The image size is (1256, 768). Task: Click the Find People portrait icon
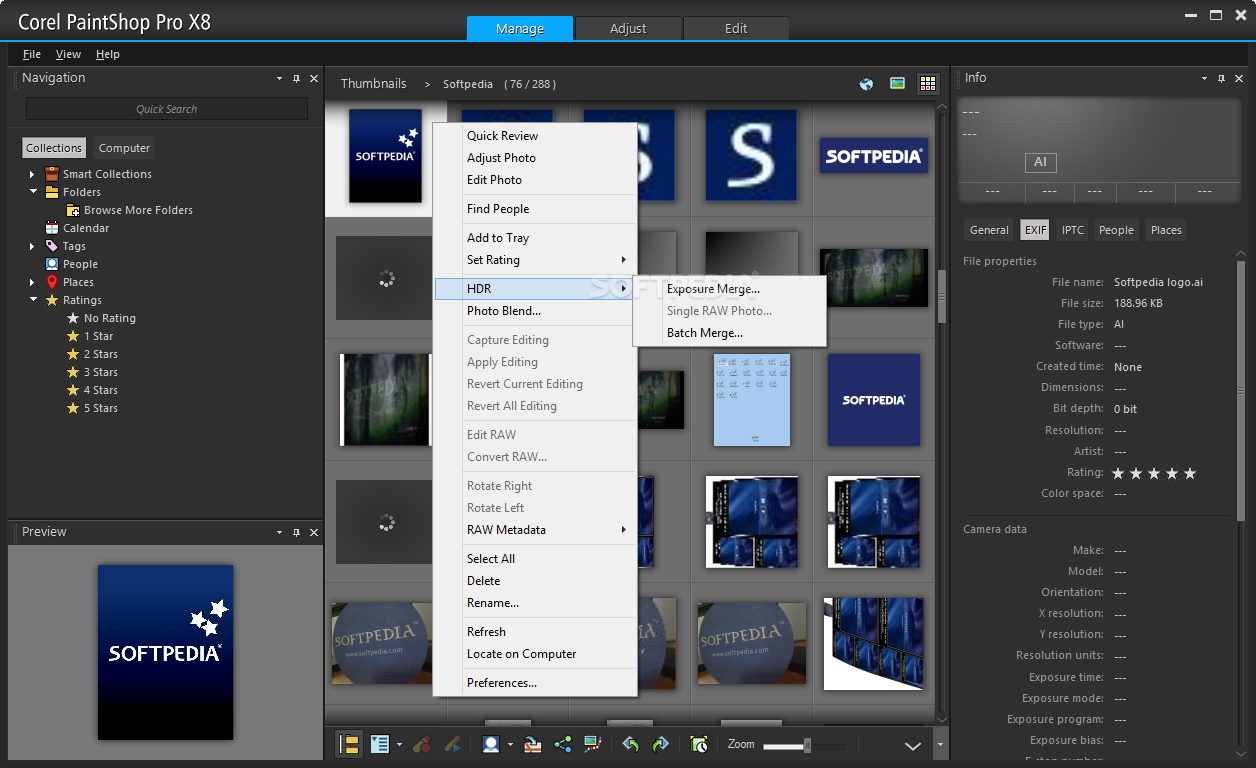coord(491,744)
